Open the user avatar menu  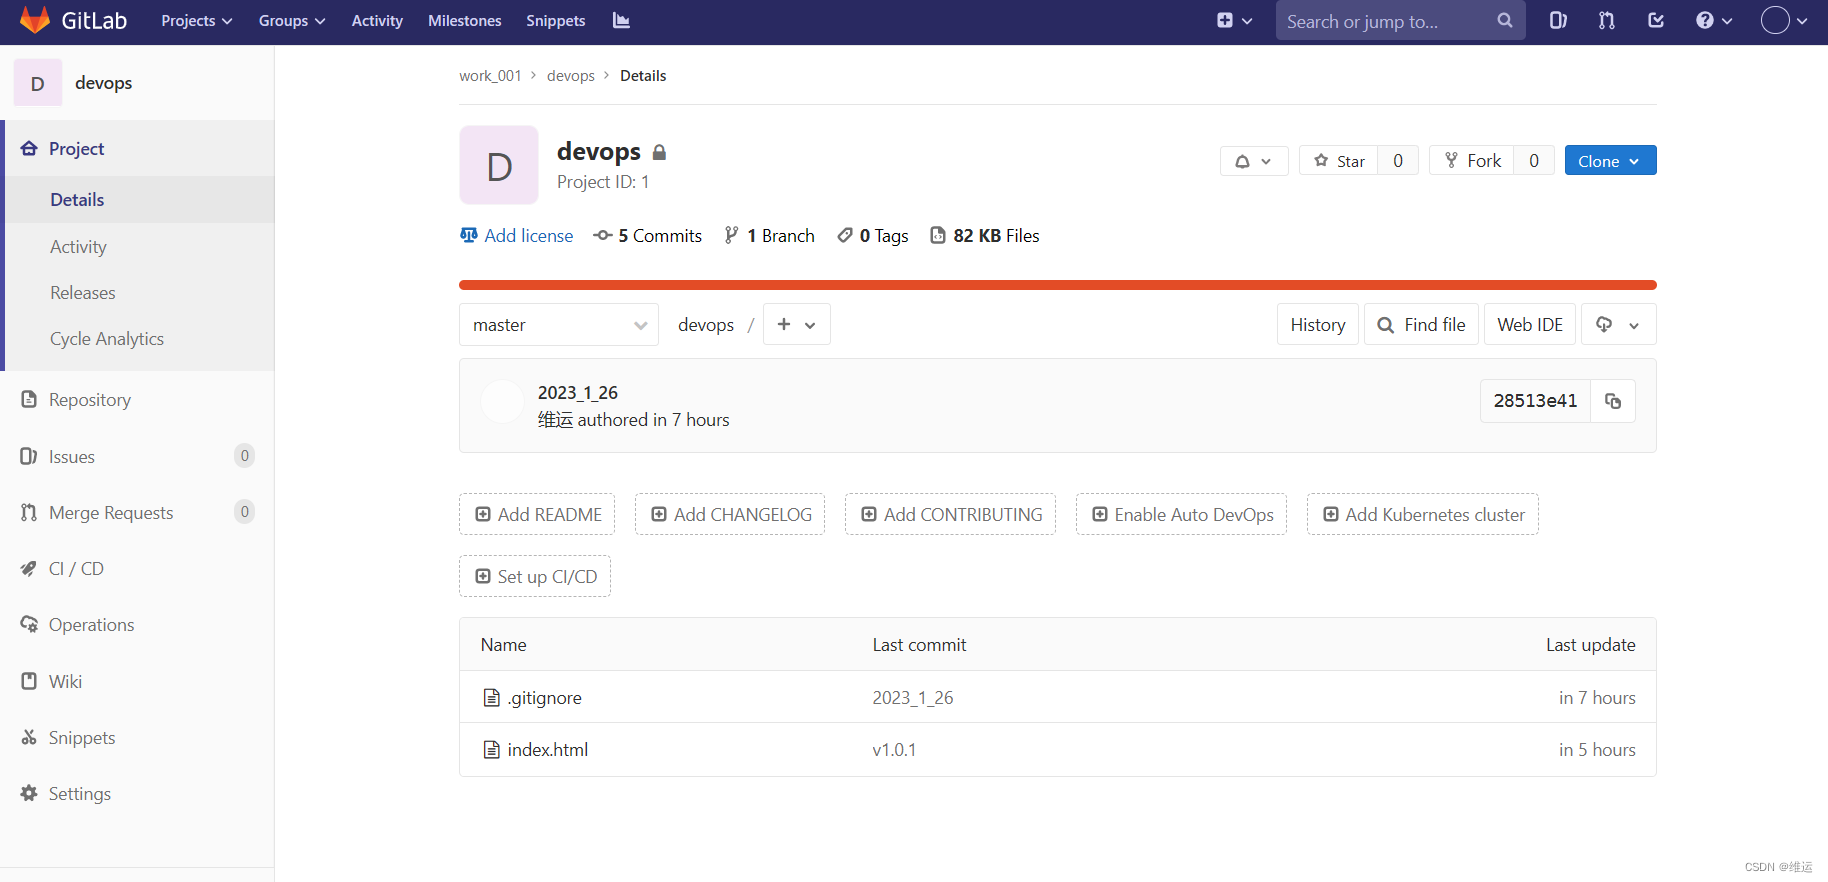(x=1784, y=21)
